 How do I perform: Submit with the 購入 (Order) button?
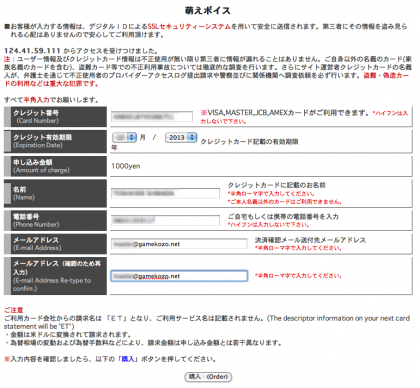click(208, 377)
